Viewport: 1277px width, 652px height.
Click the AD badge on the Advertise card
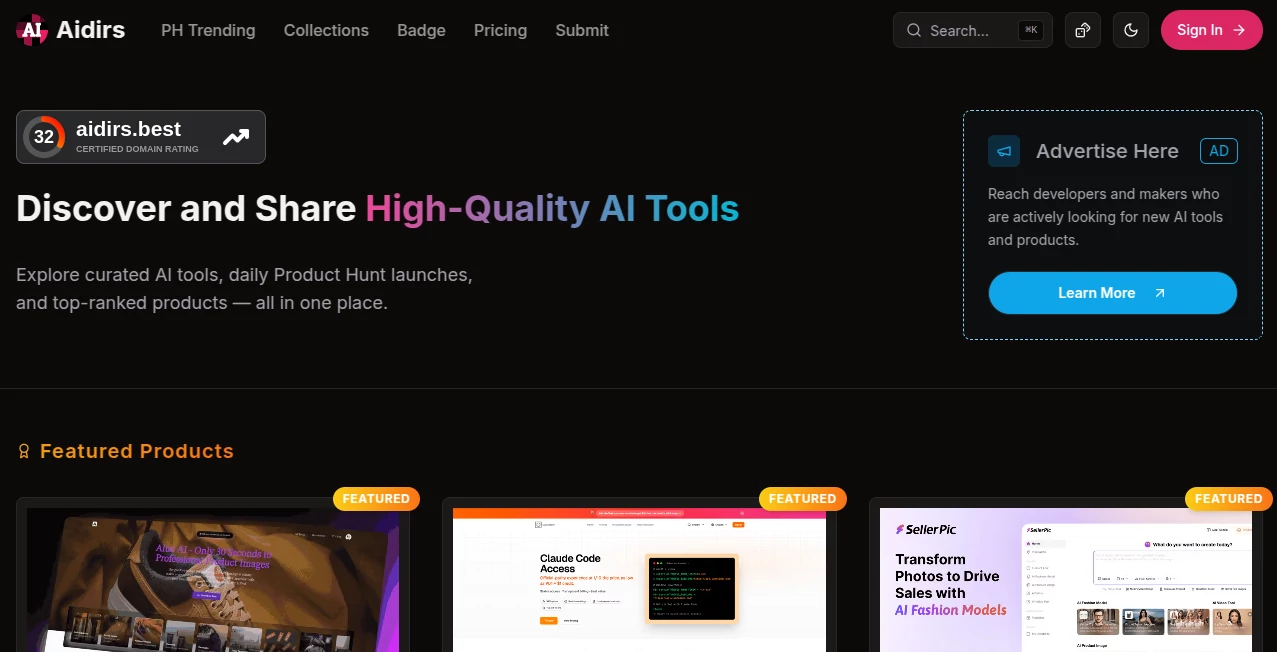pos(1218,151)
